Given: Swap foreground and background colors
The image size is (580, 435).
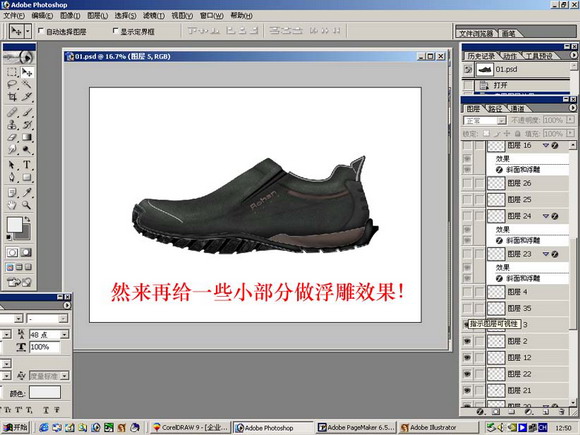Looking at the screenshot, I should 27,220.
